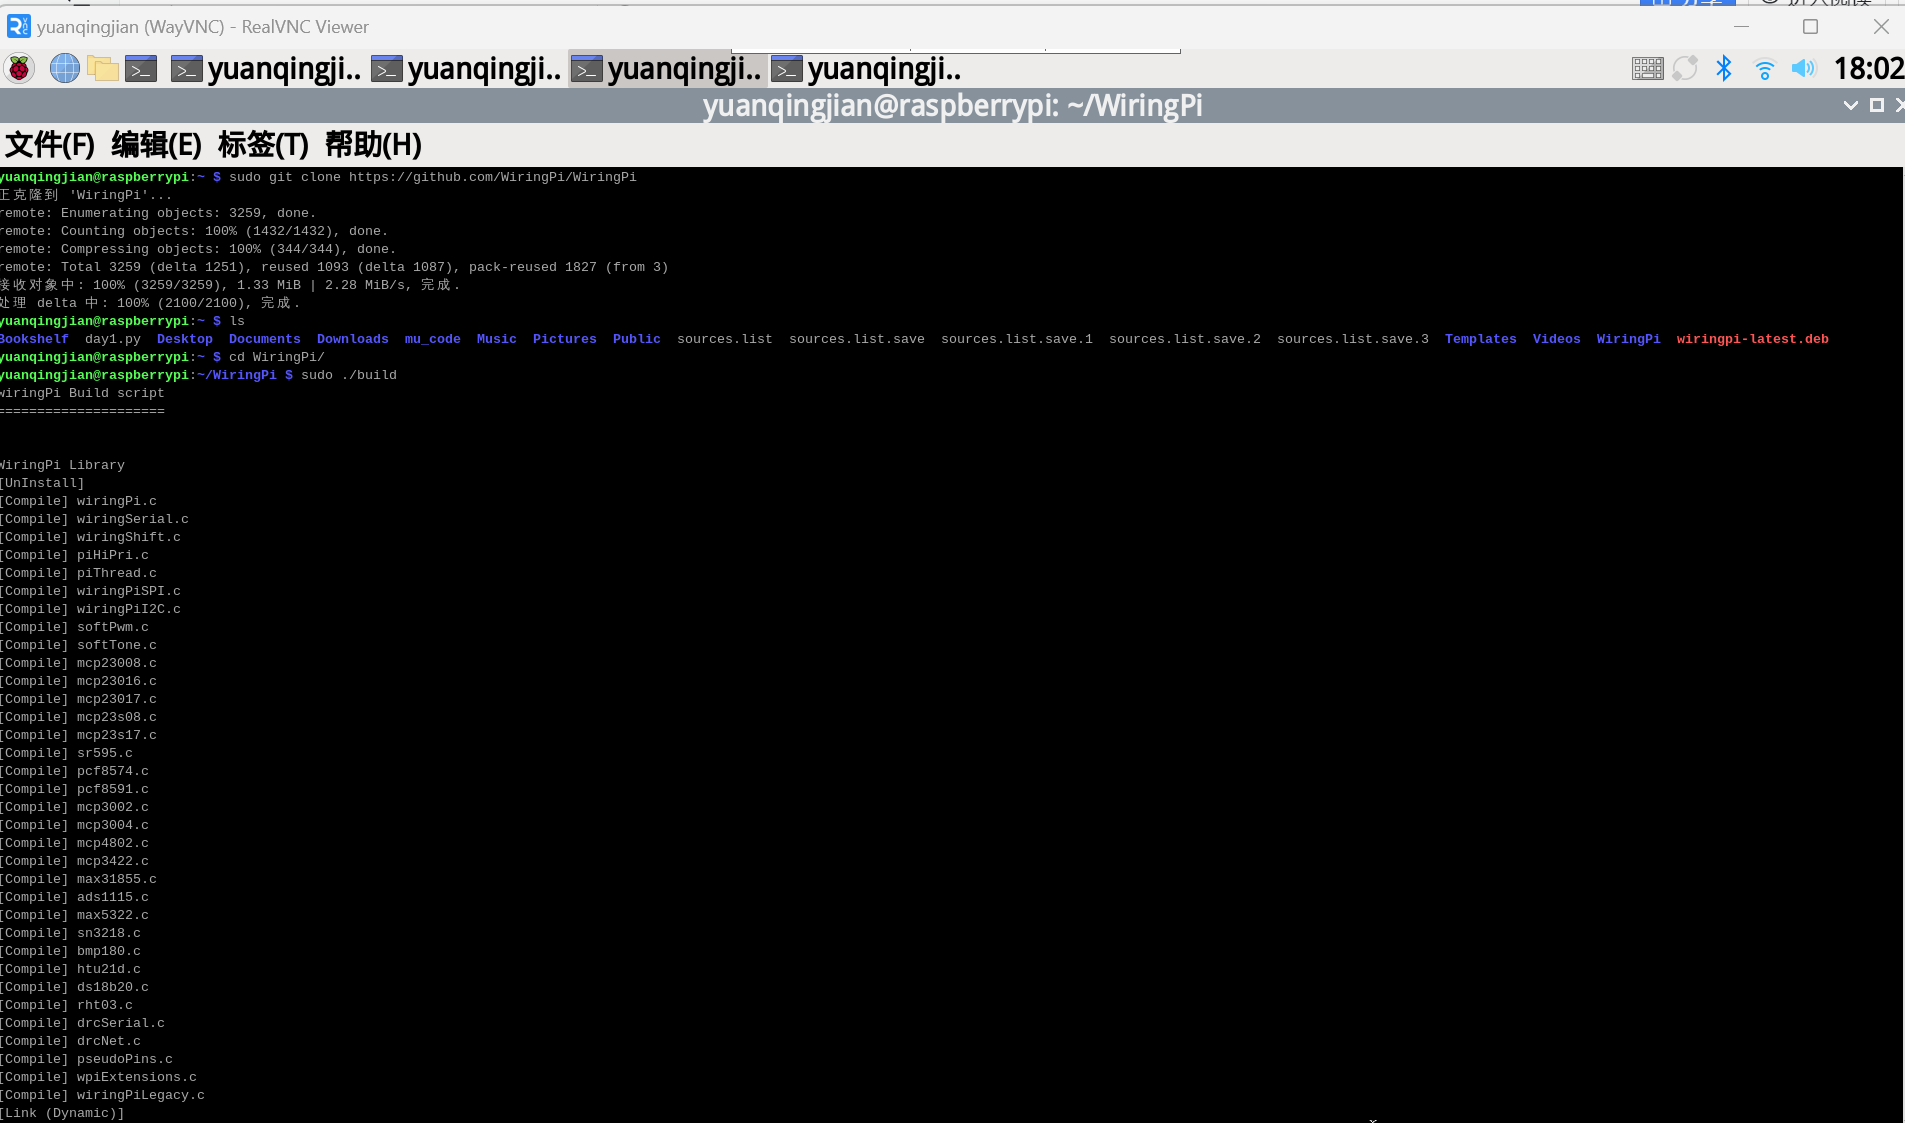
Task: Click the '[Compile] wiringSerial.c' line
Action: [94, 519]
